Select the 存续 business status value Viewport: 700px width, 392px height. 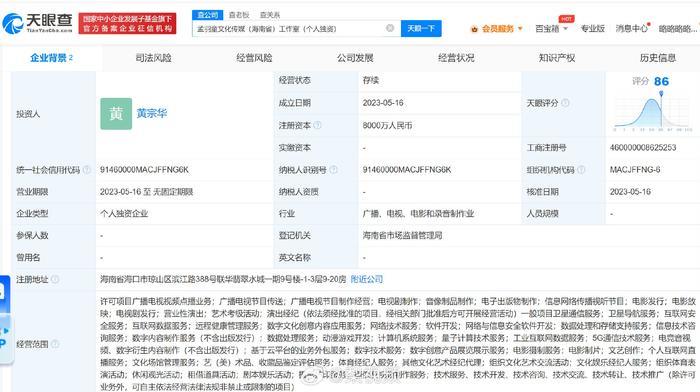pos(371,80)
